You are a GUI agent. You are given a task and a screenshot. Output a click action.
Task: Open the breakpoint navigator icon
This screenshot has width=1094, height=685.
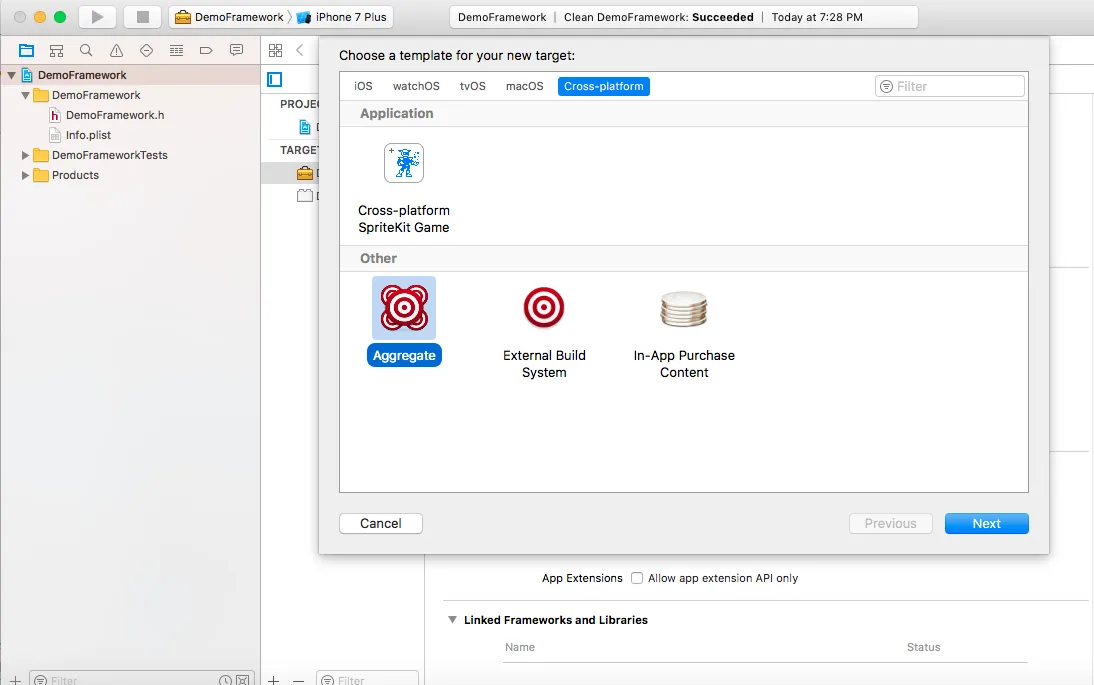coord(206,50)
